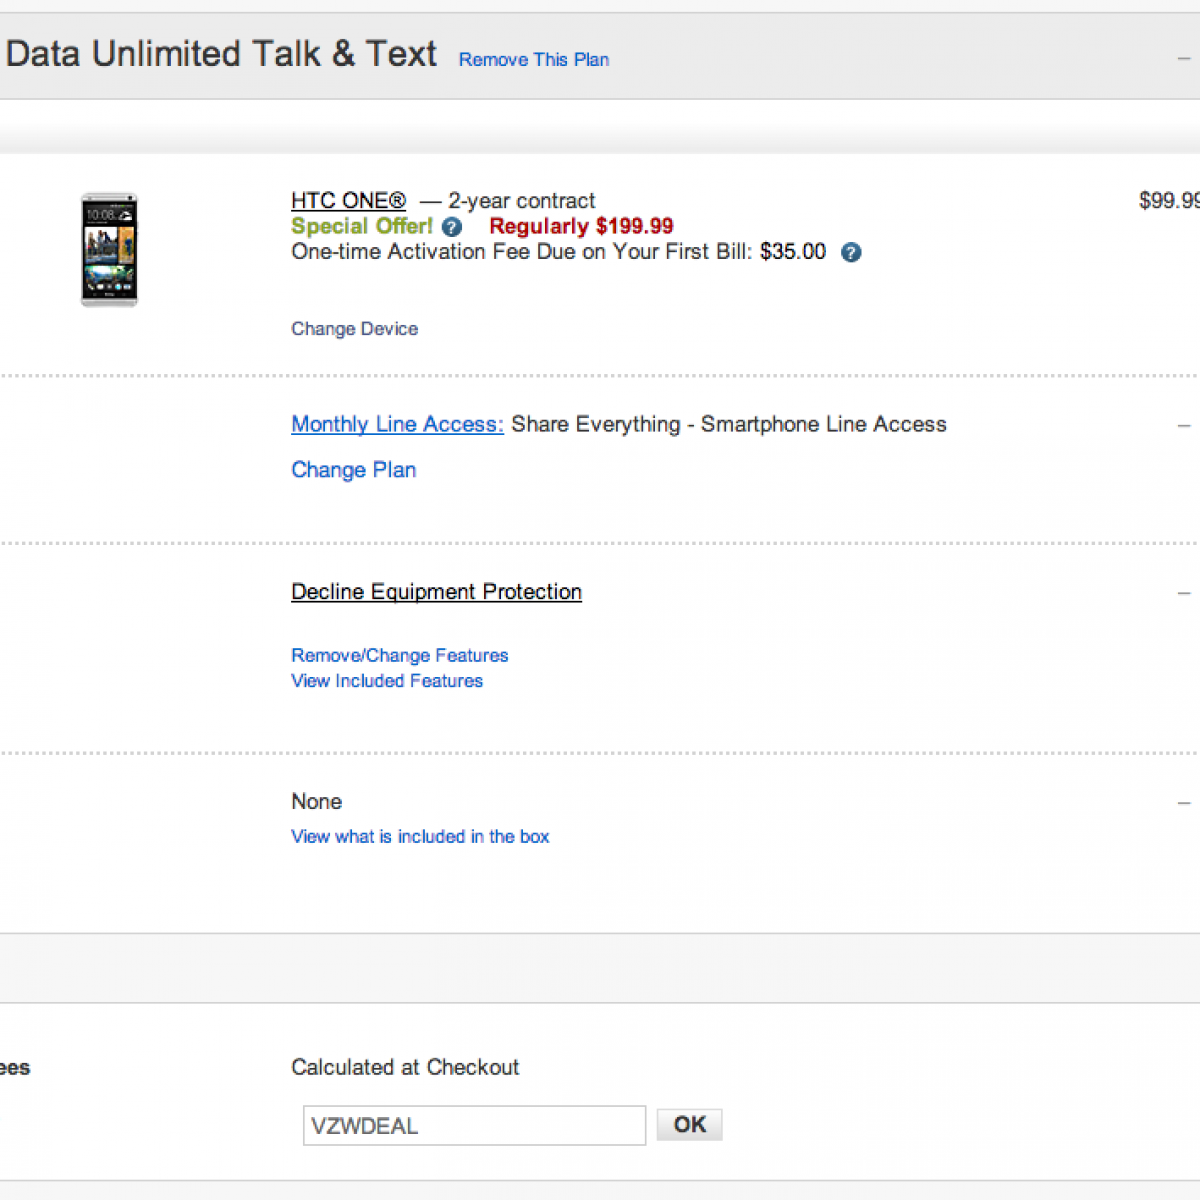The height and width of the screenshot is (1200, 1200).
Task: Click Change Device under the phone
Action: tap(354, 329)
